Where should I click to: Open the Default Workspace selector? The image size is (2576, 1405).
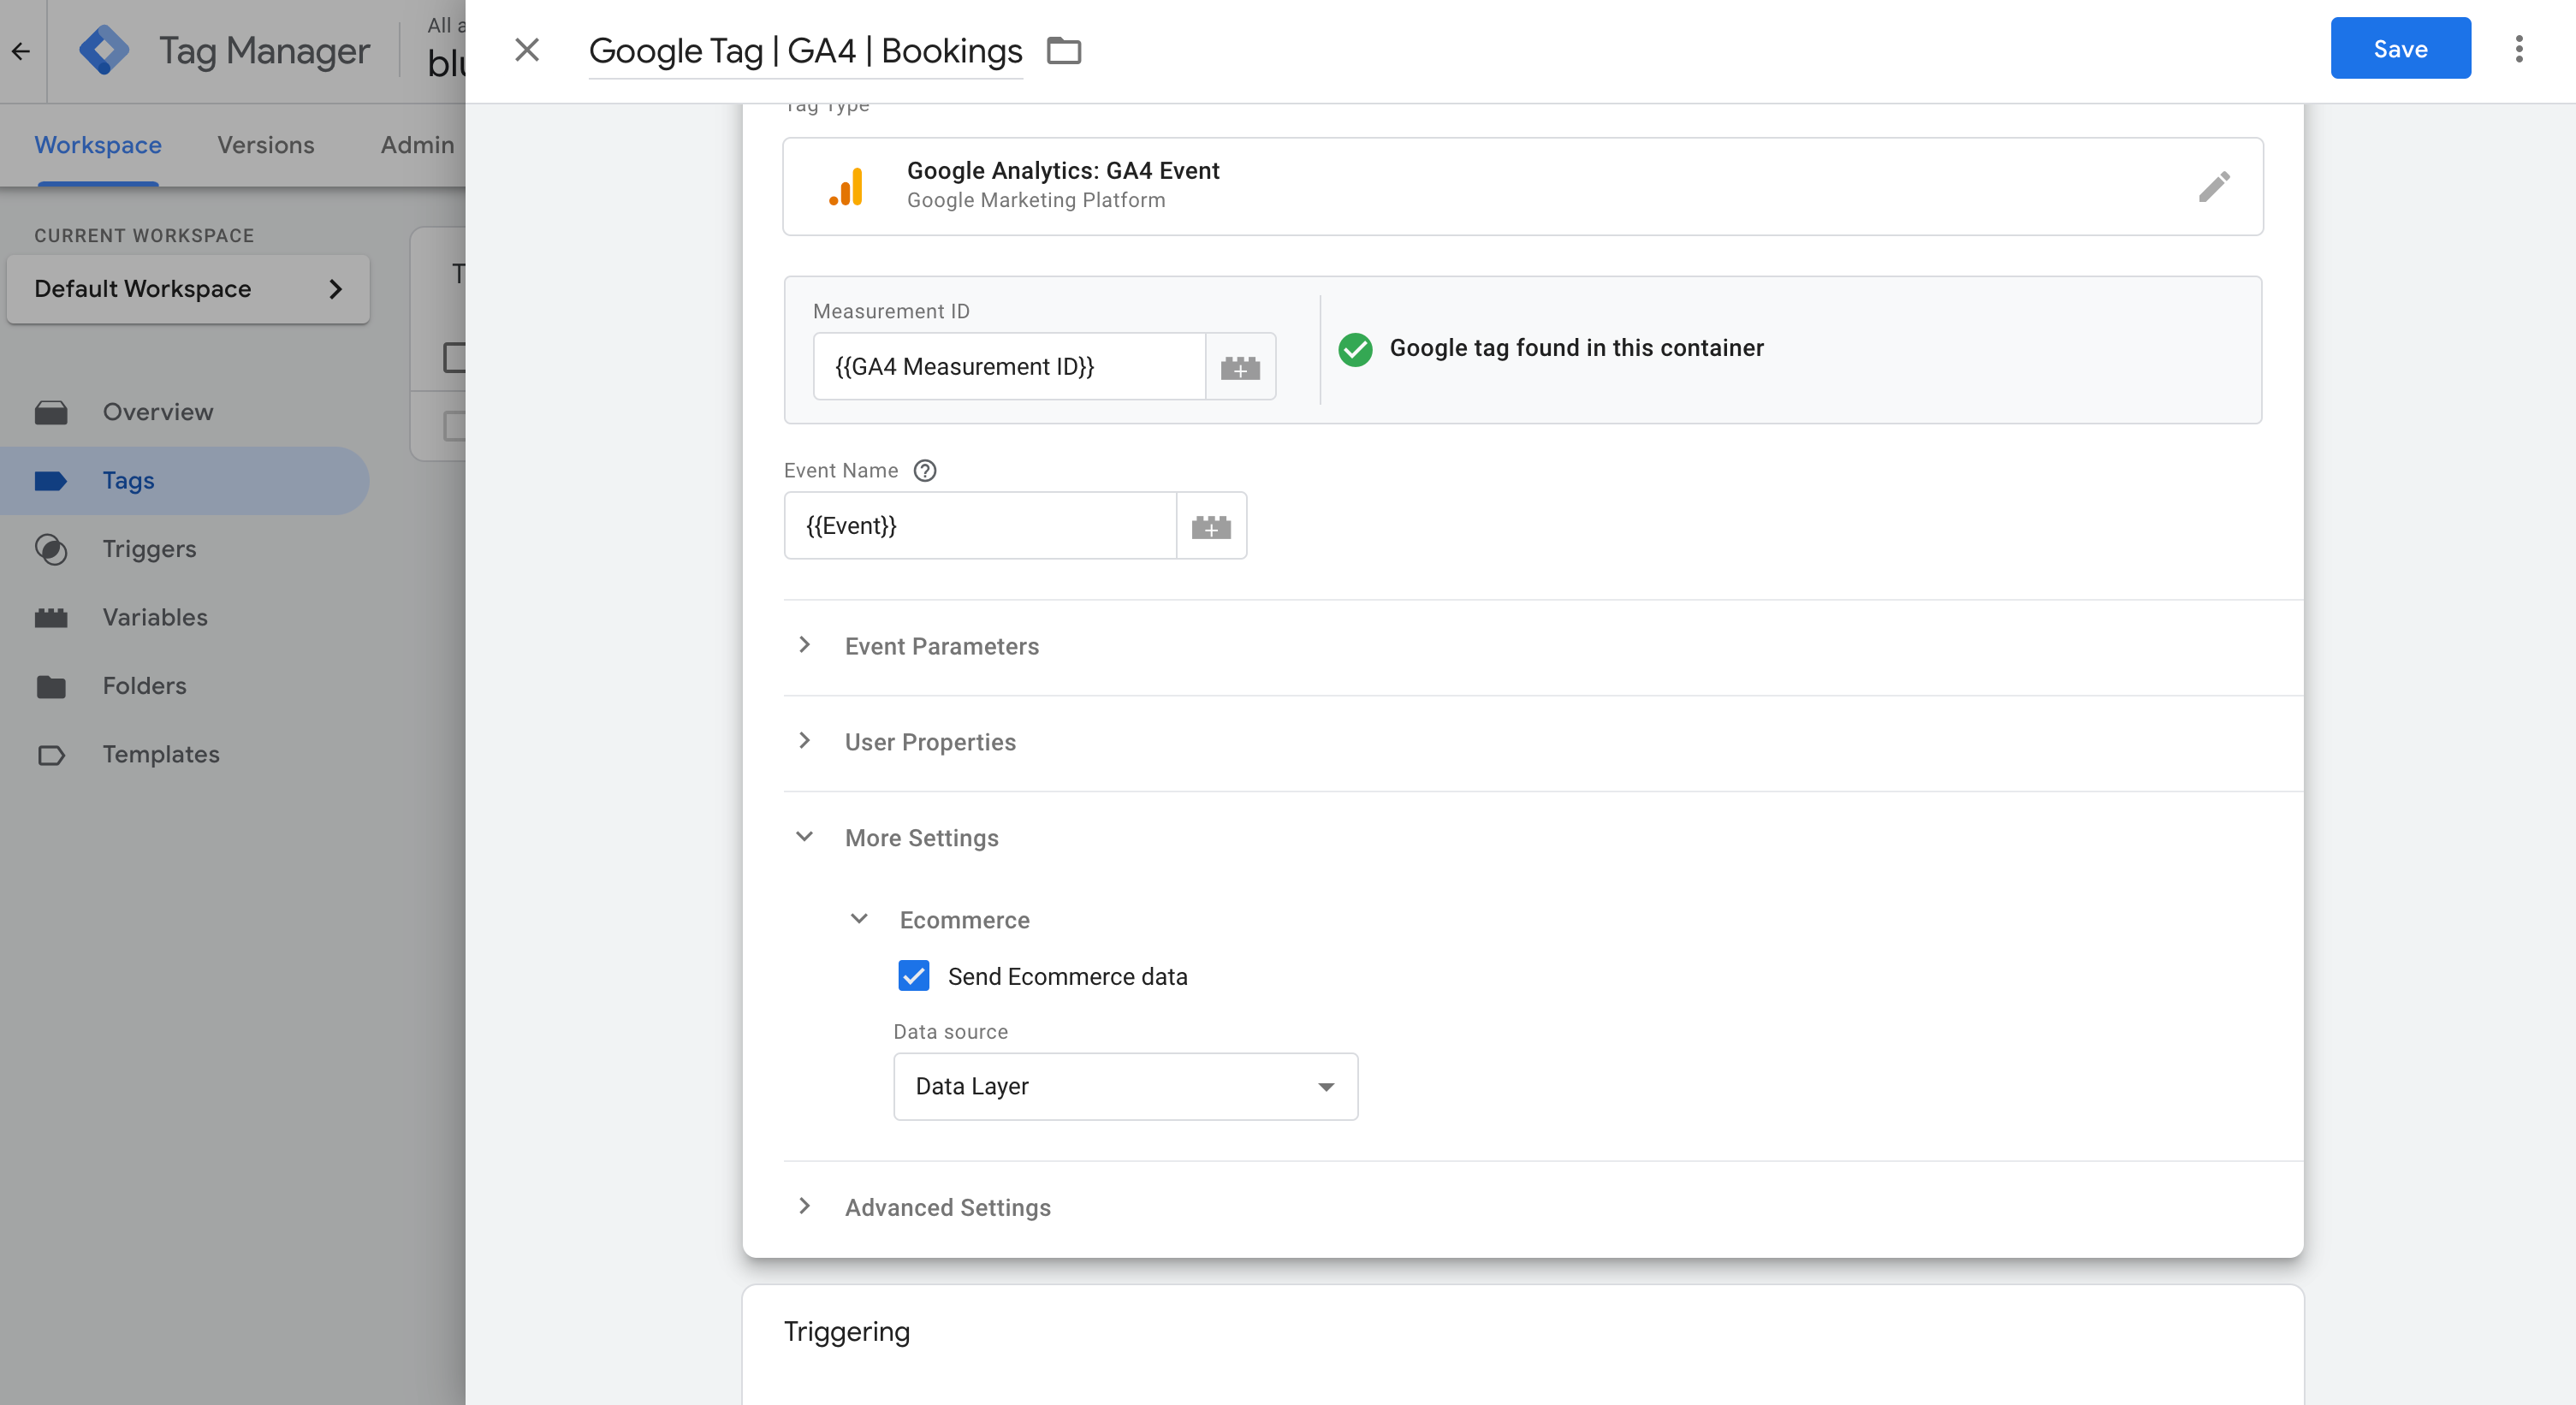188,289
